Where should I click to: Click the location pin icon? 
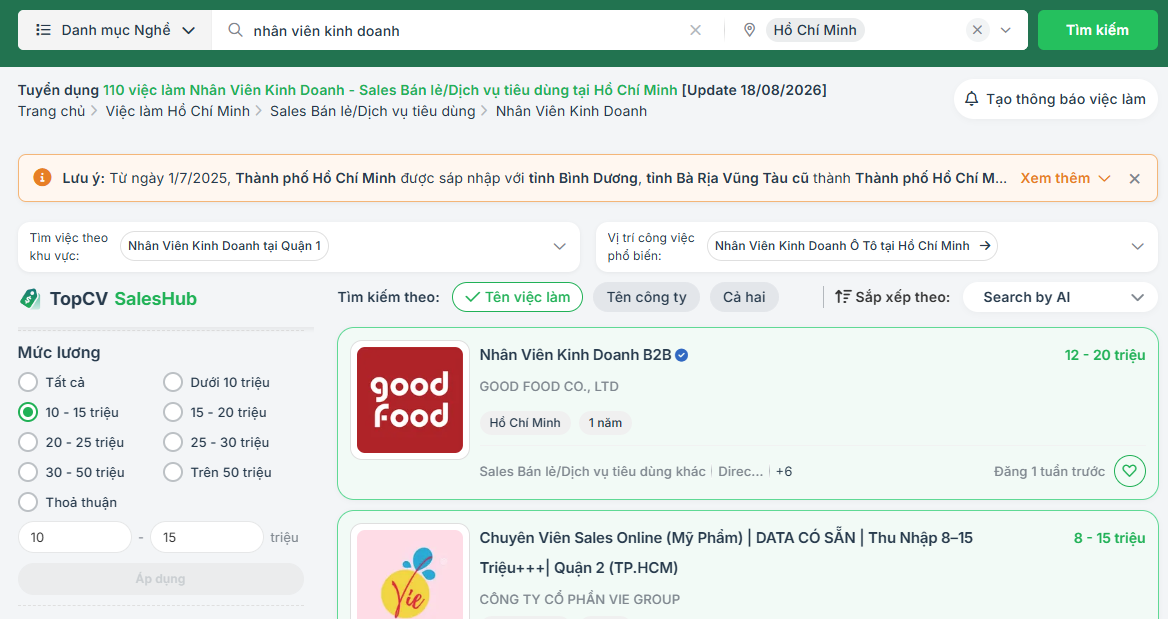point(749,31)
